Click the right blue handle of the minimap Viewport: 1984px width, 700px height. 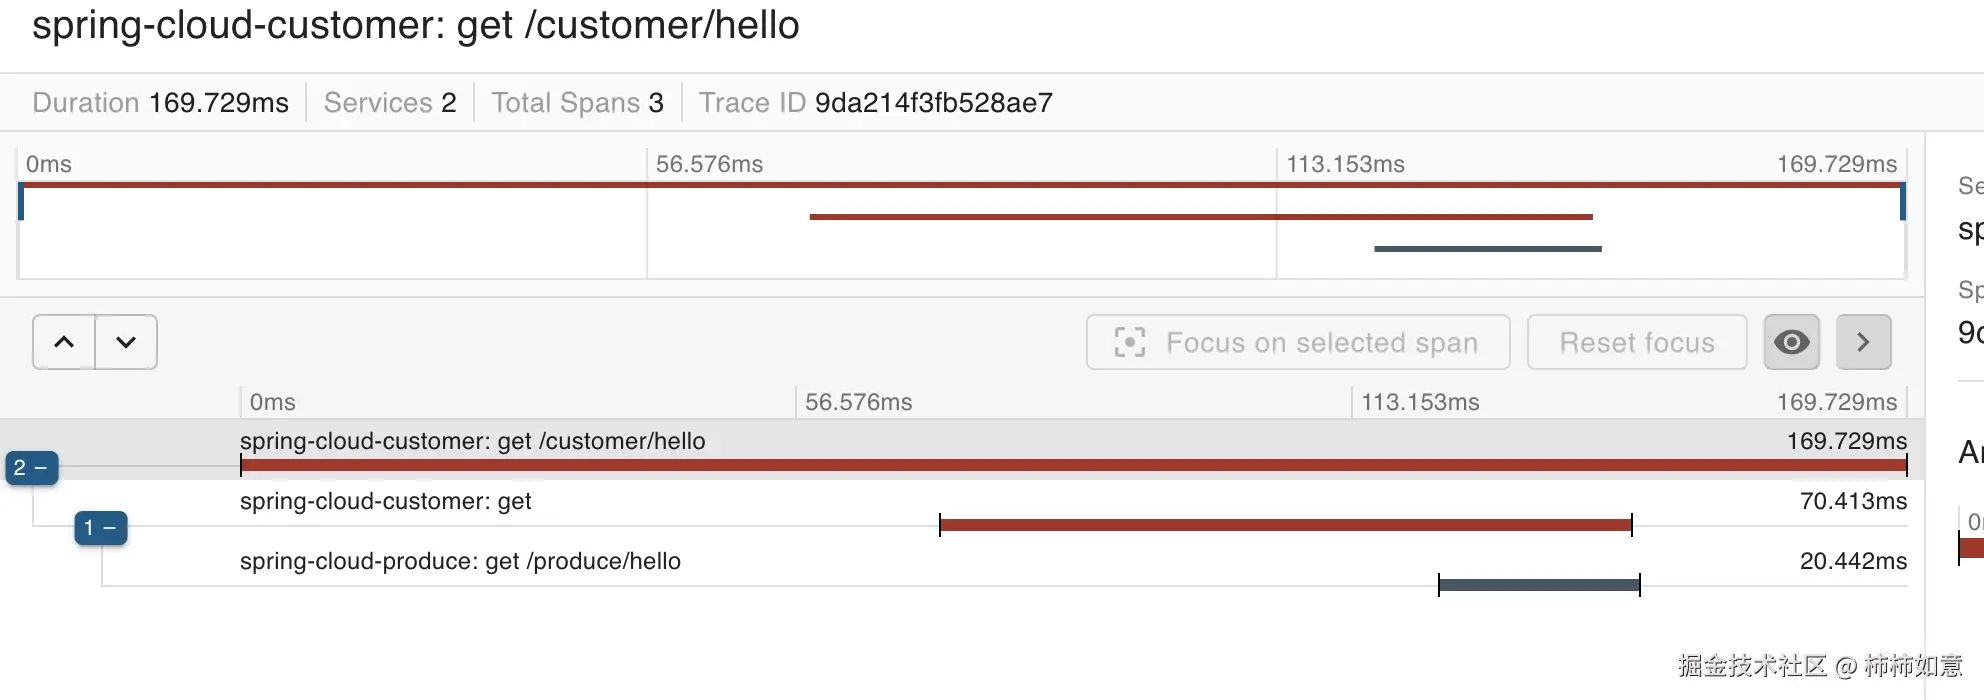(x=1902, y=202)
